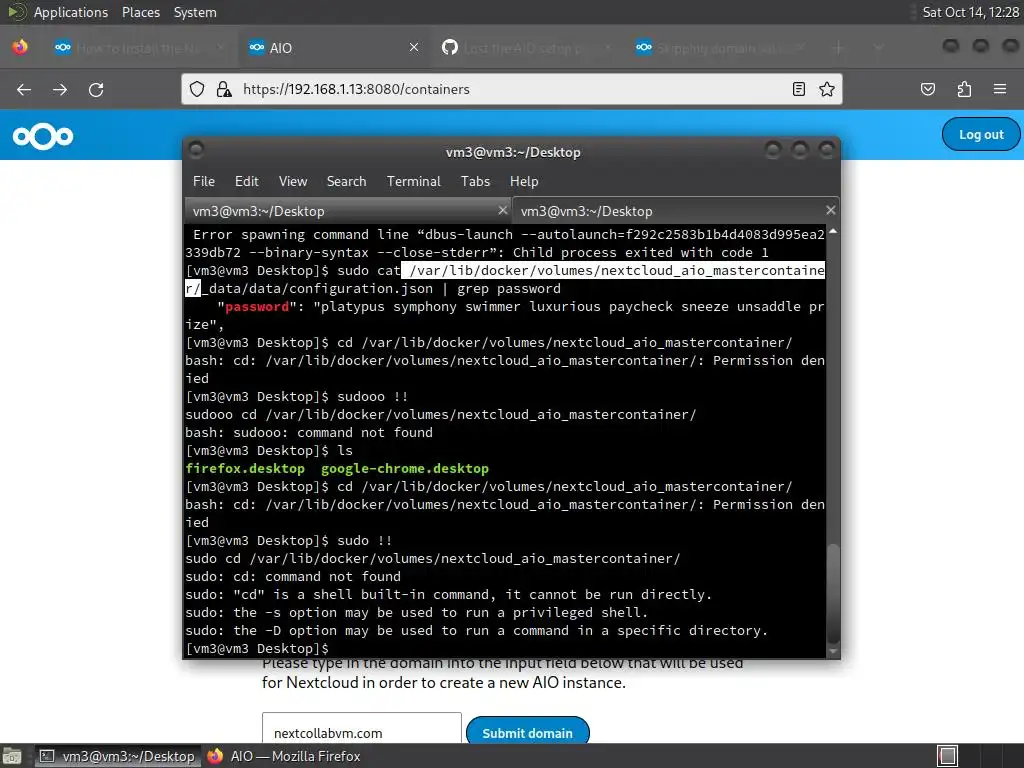Click the Firefox forward arrow
This screenshot has width=1024, height=768.
click(60, 89)
